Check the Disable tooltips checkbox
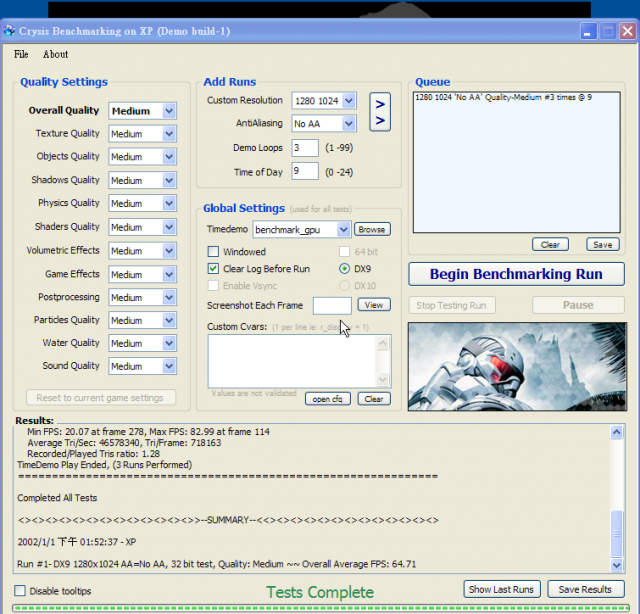This screenshot has height=614, width=640. pos(20,591)
